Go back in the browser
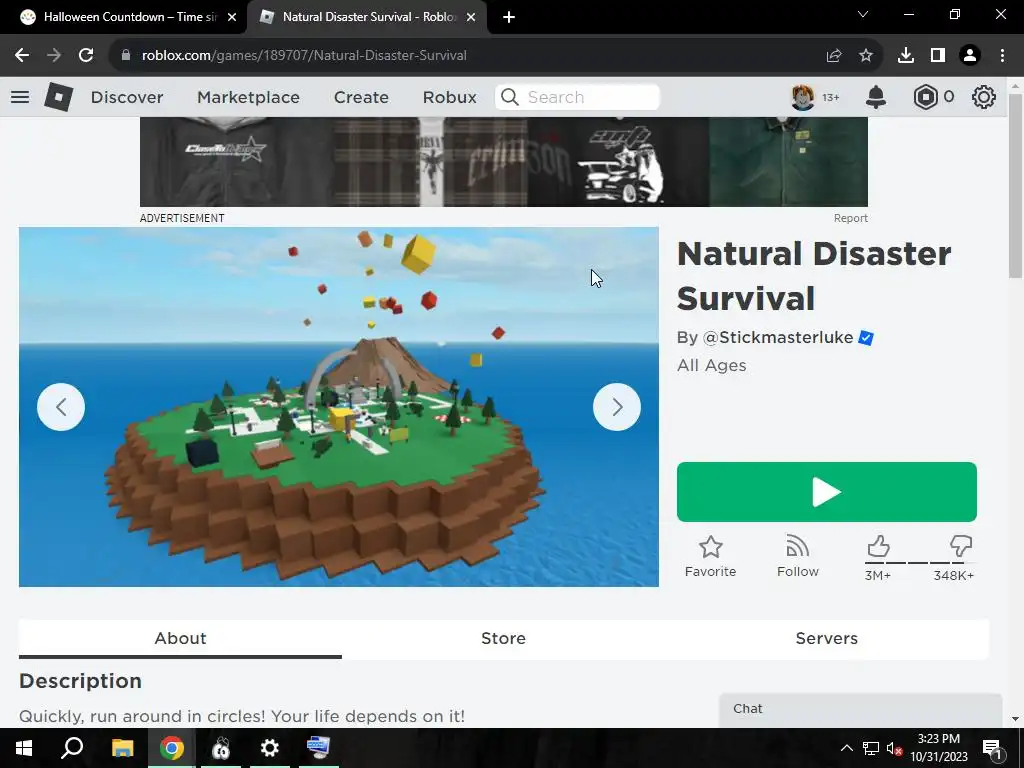Image resolution: width=1024 pixels, height=768 pixels. [22, 56]
